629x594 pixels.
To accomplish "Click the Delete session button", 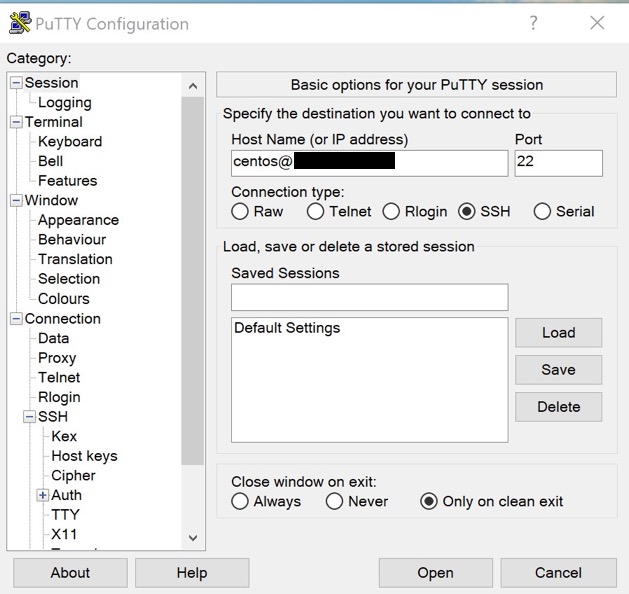I will pyautogui.click(x=558, y=407).
